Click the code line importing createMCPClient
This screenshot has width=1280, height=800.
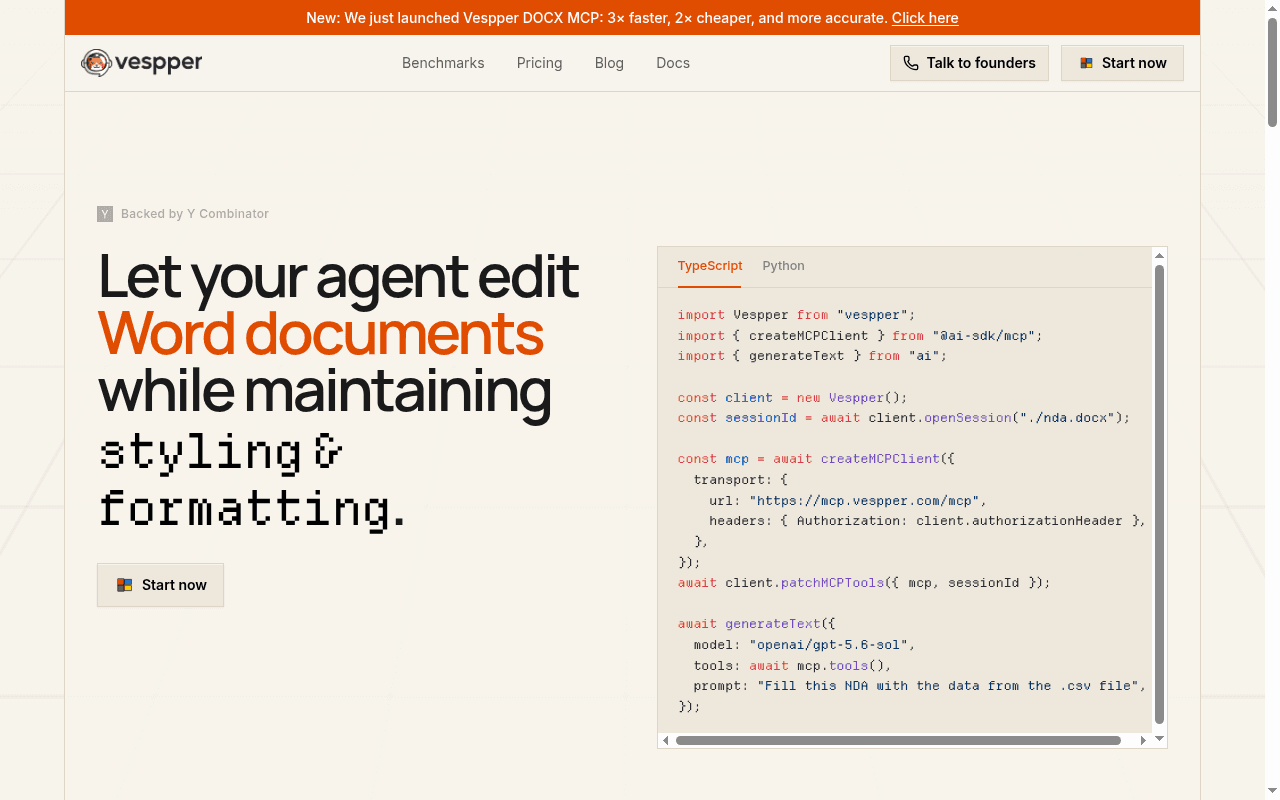pyautogui.click(x=860, y=336)
